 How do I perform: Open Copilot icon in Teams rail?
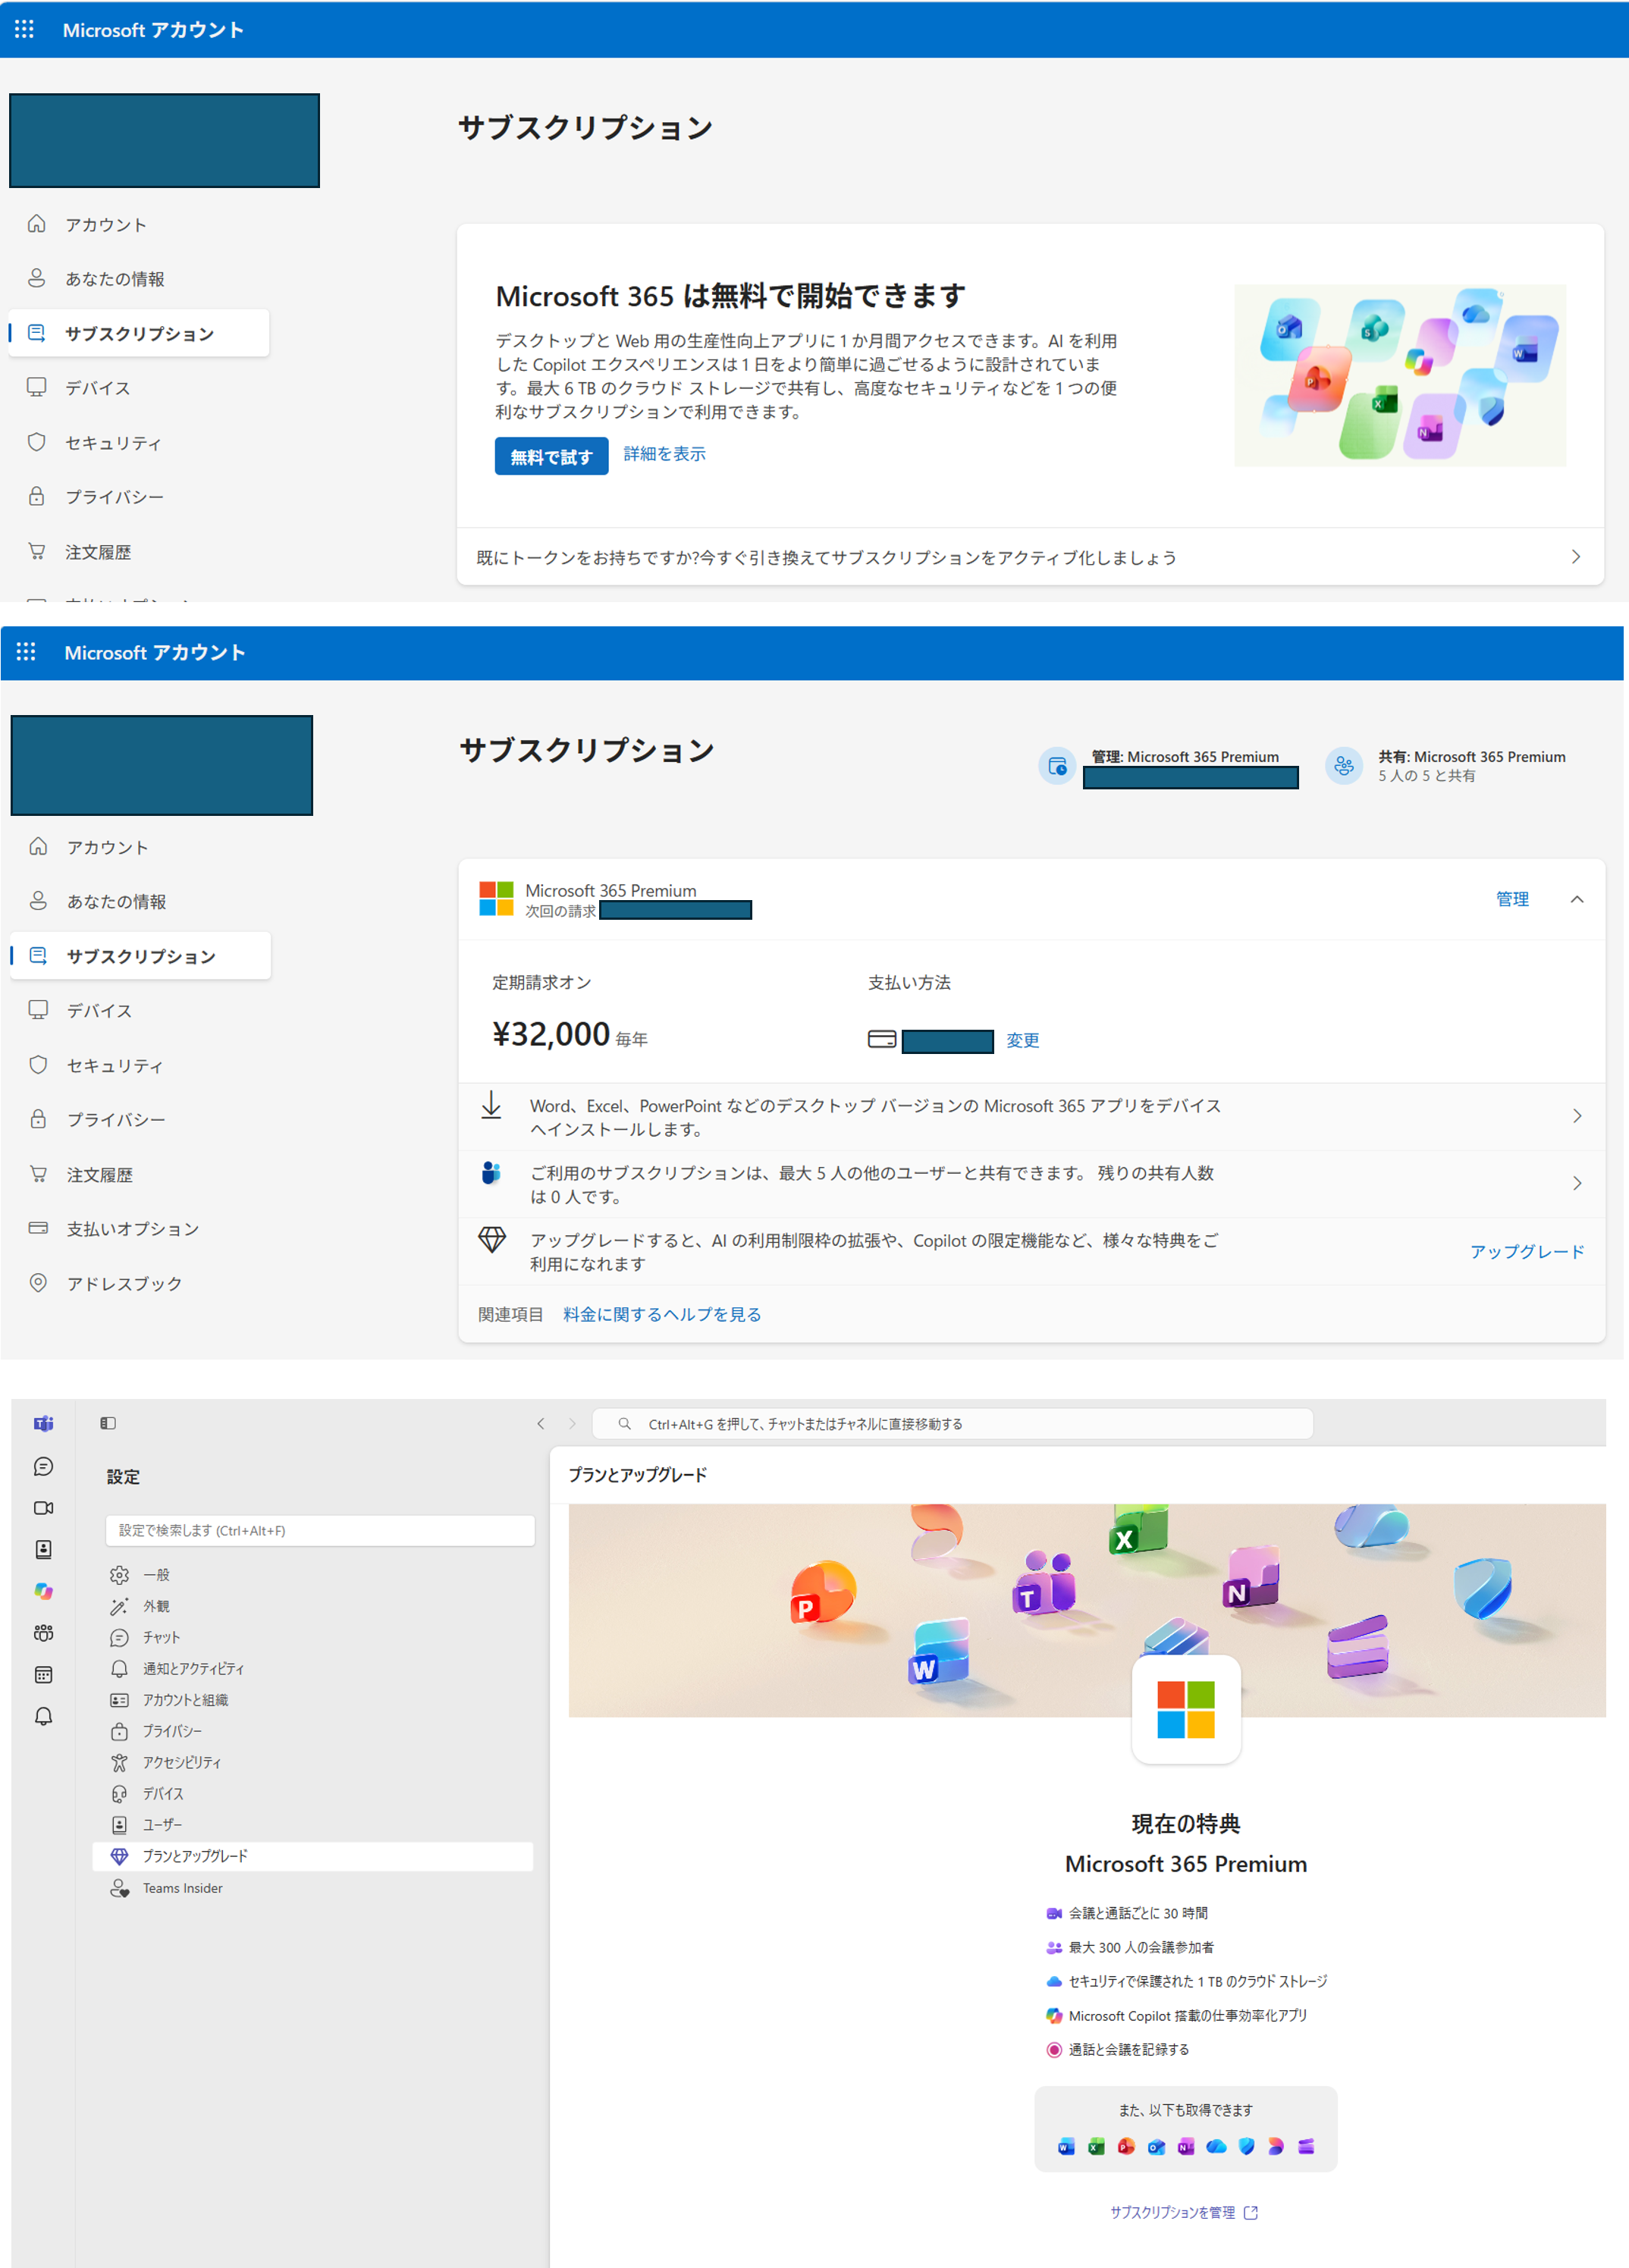[x=43, y=1591]
